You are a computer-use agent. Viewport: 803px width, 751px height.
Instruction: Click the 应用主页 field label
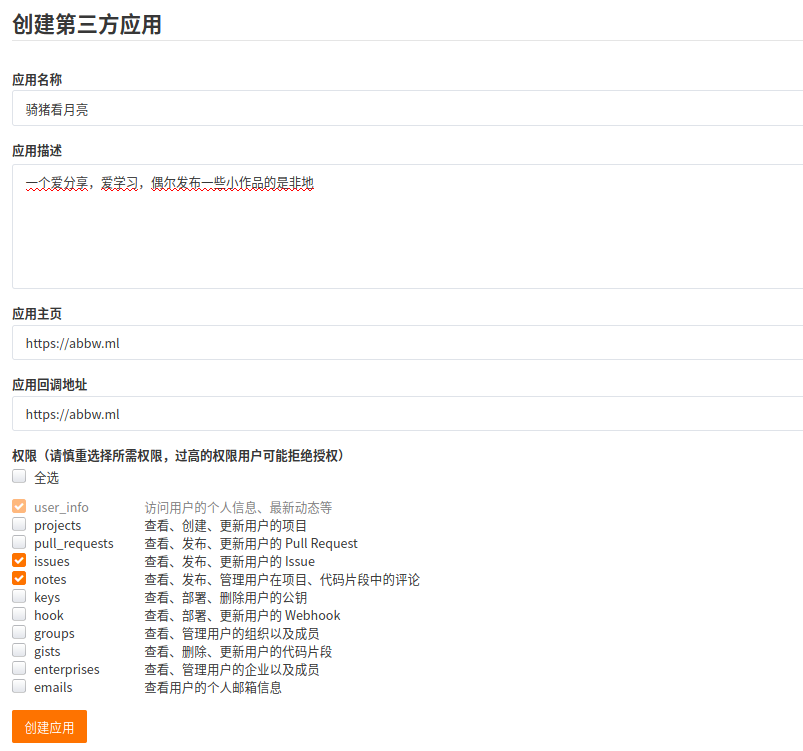[37, 314]
